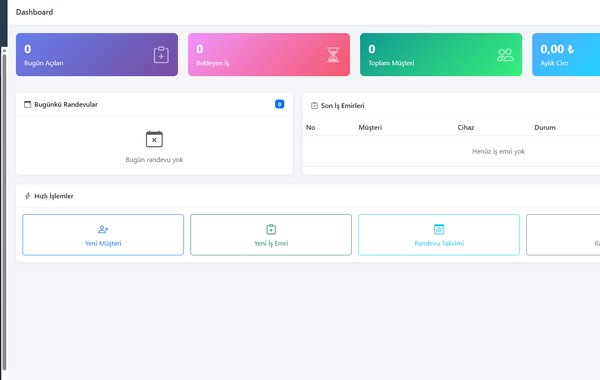Click the calendar icon beside Bugünkü Randevular

click(28, 104)
